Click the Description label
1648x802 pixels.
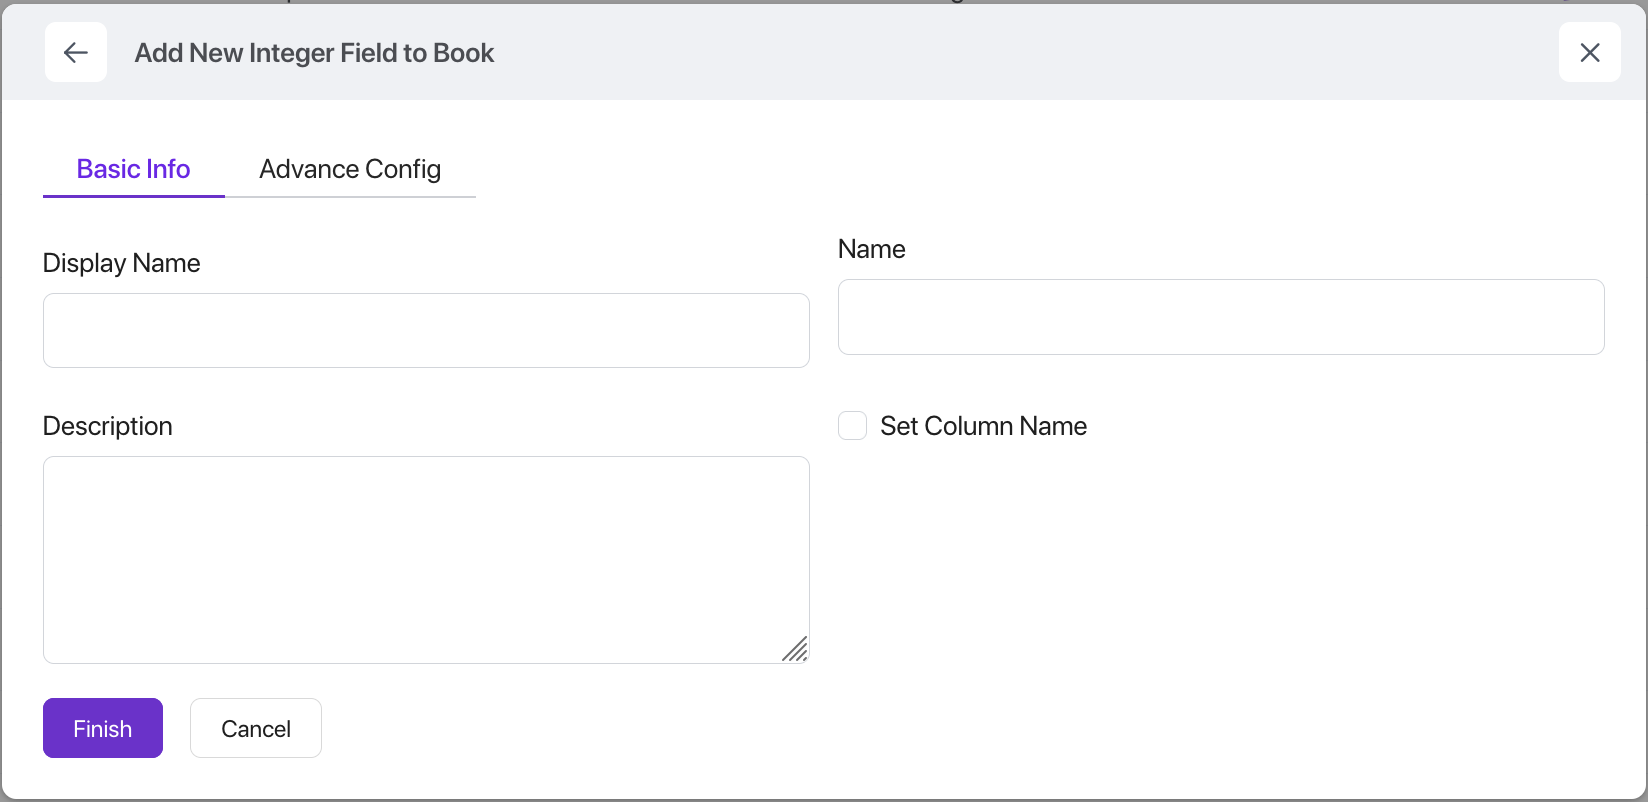tap(107, 426)
